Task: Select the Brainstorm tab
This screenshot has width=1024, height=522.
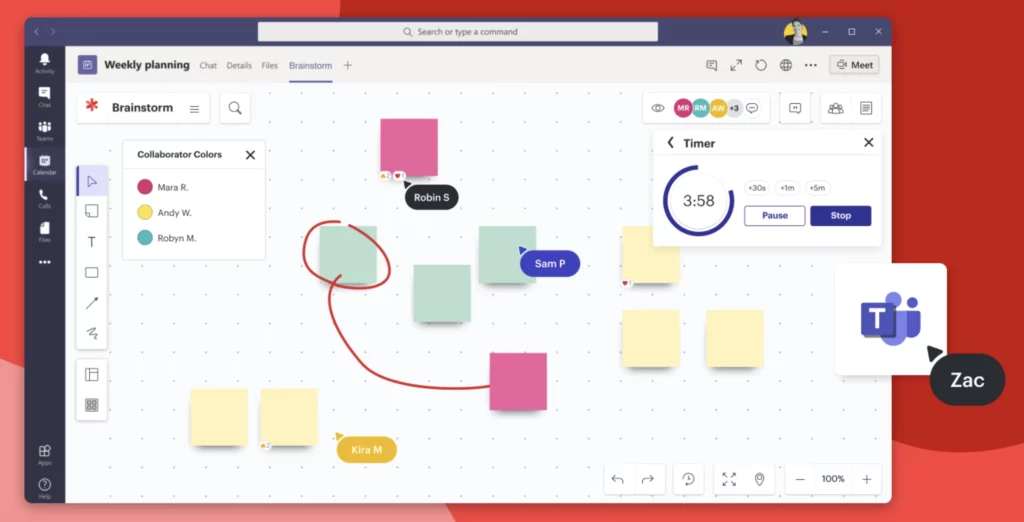Action: (x=310, y=65)
